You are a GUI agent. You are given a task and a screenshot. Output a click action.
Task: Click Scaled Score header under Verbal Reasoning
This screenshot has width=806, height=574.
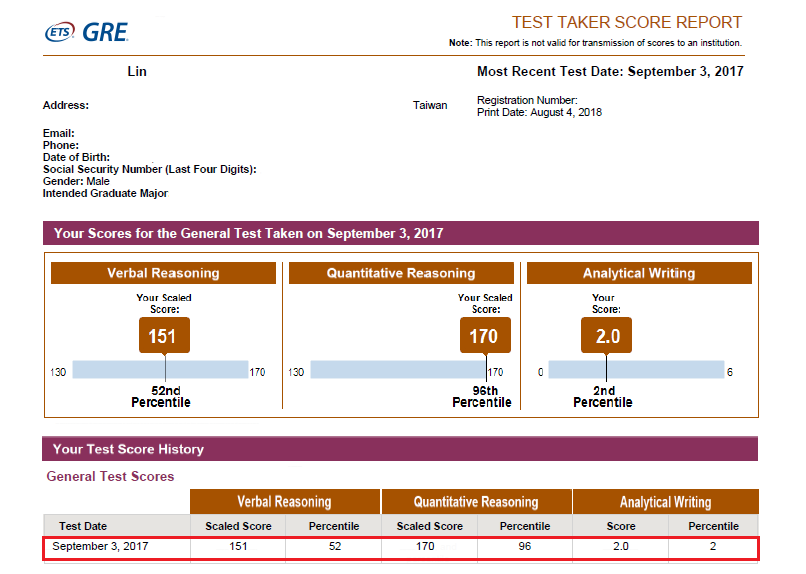239,526
